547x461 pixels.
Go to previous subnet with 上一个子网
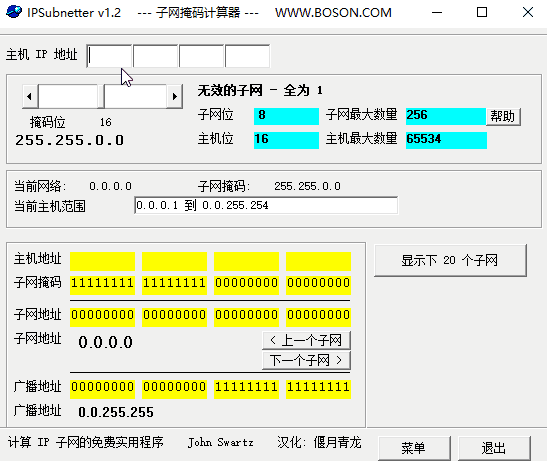(306, 340)
